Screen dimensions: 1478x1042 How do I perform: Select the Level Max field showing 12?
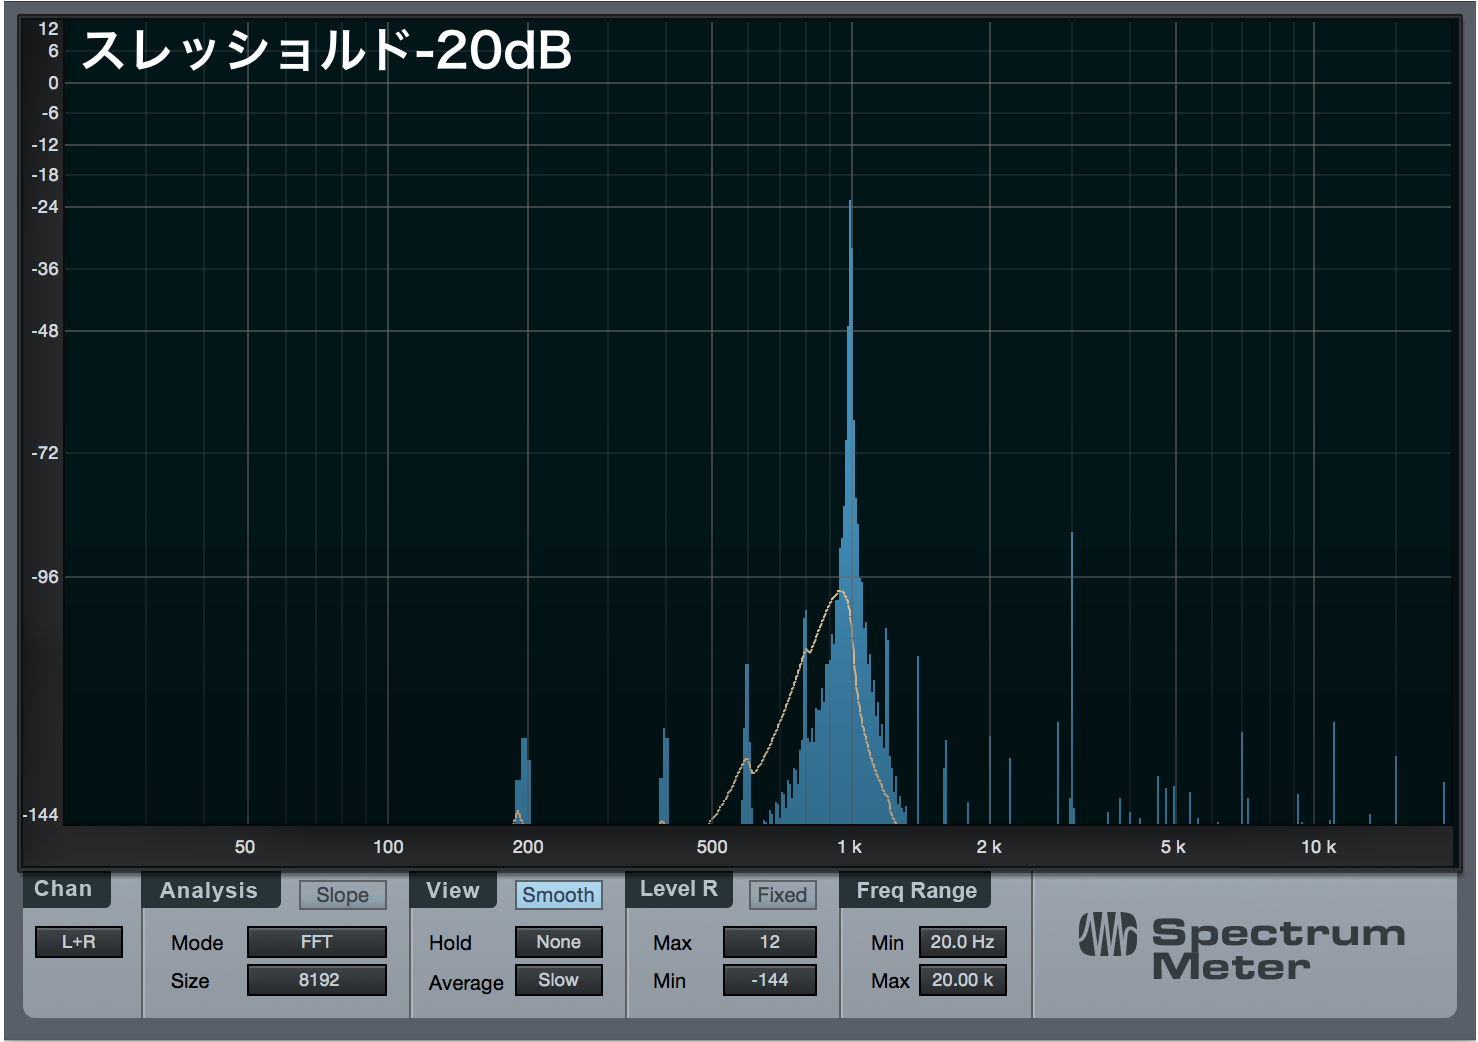tap(770, 942)
